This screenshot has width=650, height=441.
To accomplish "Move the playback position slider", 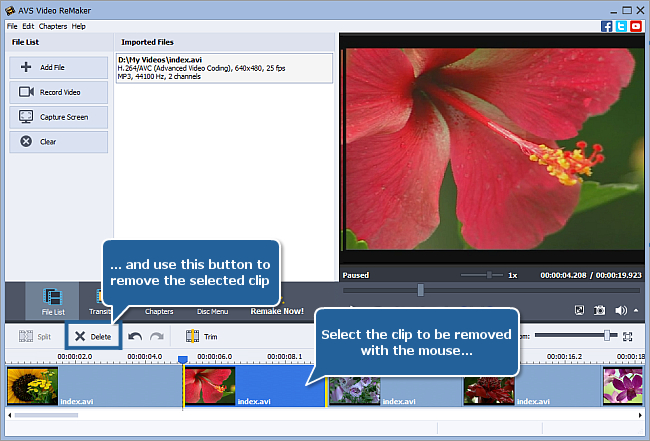I will tap(420, 290).
